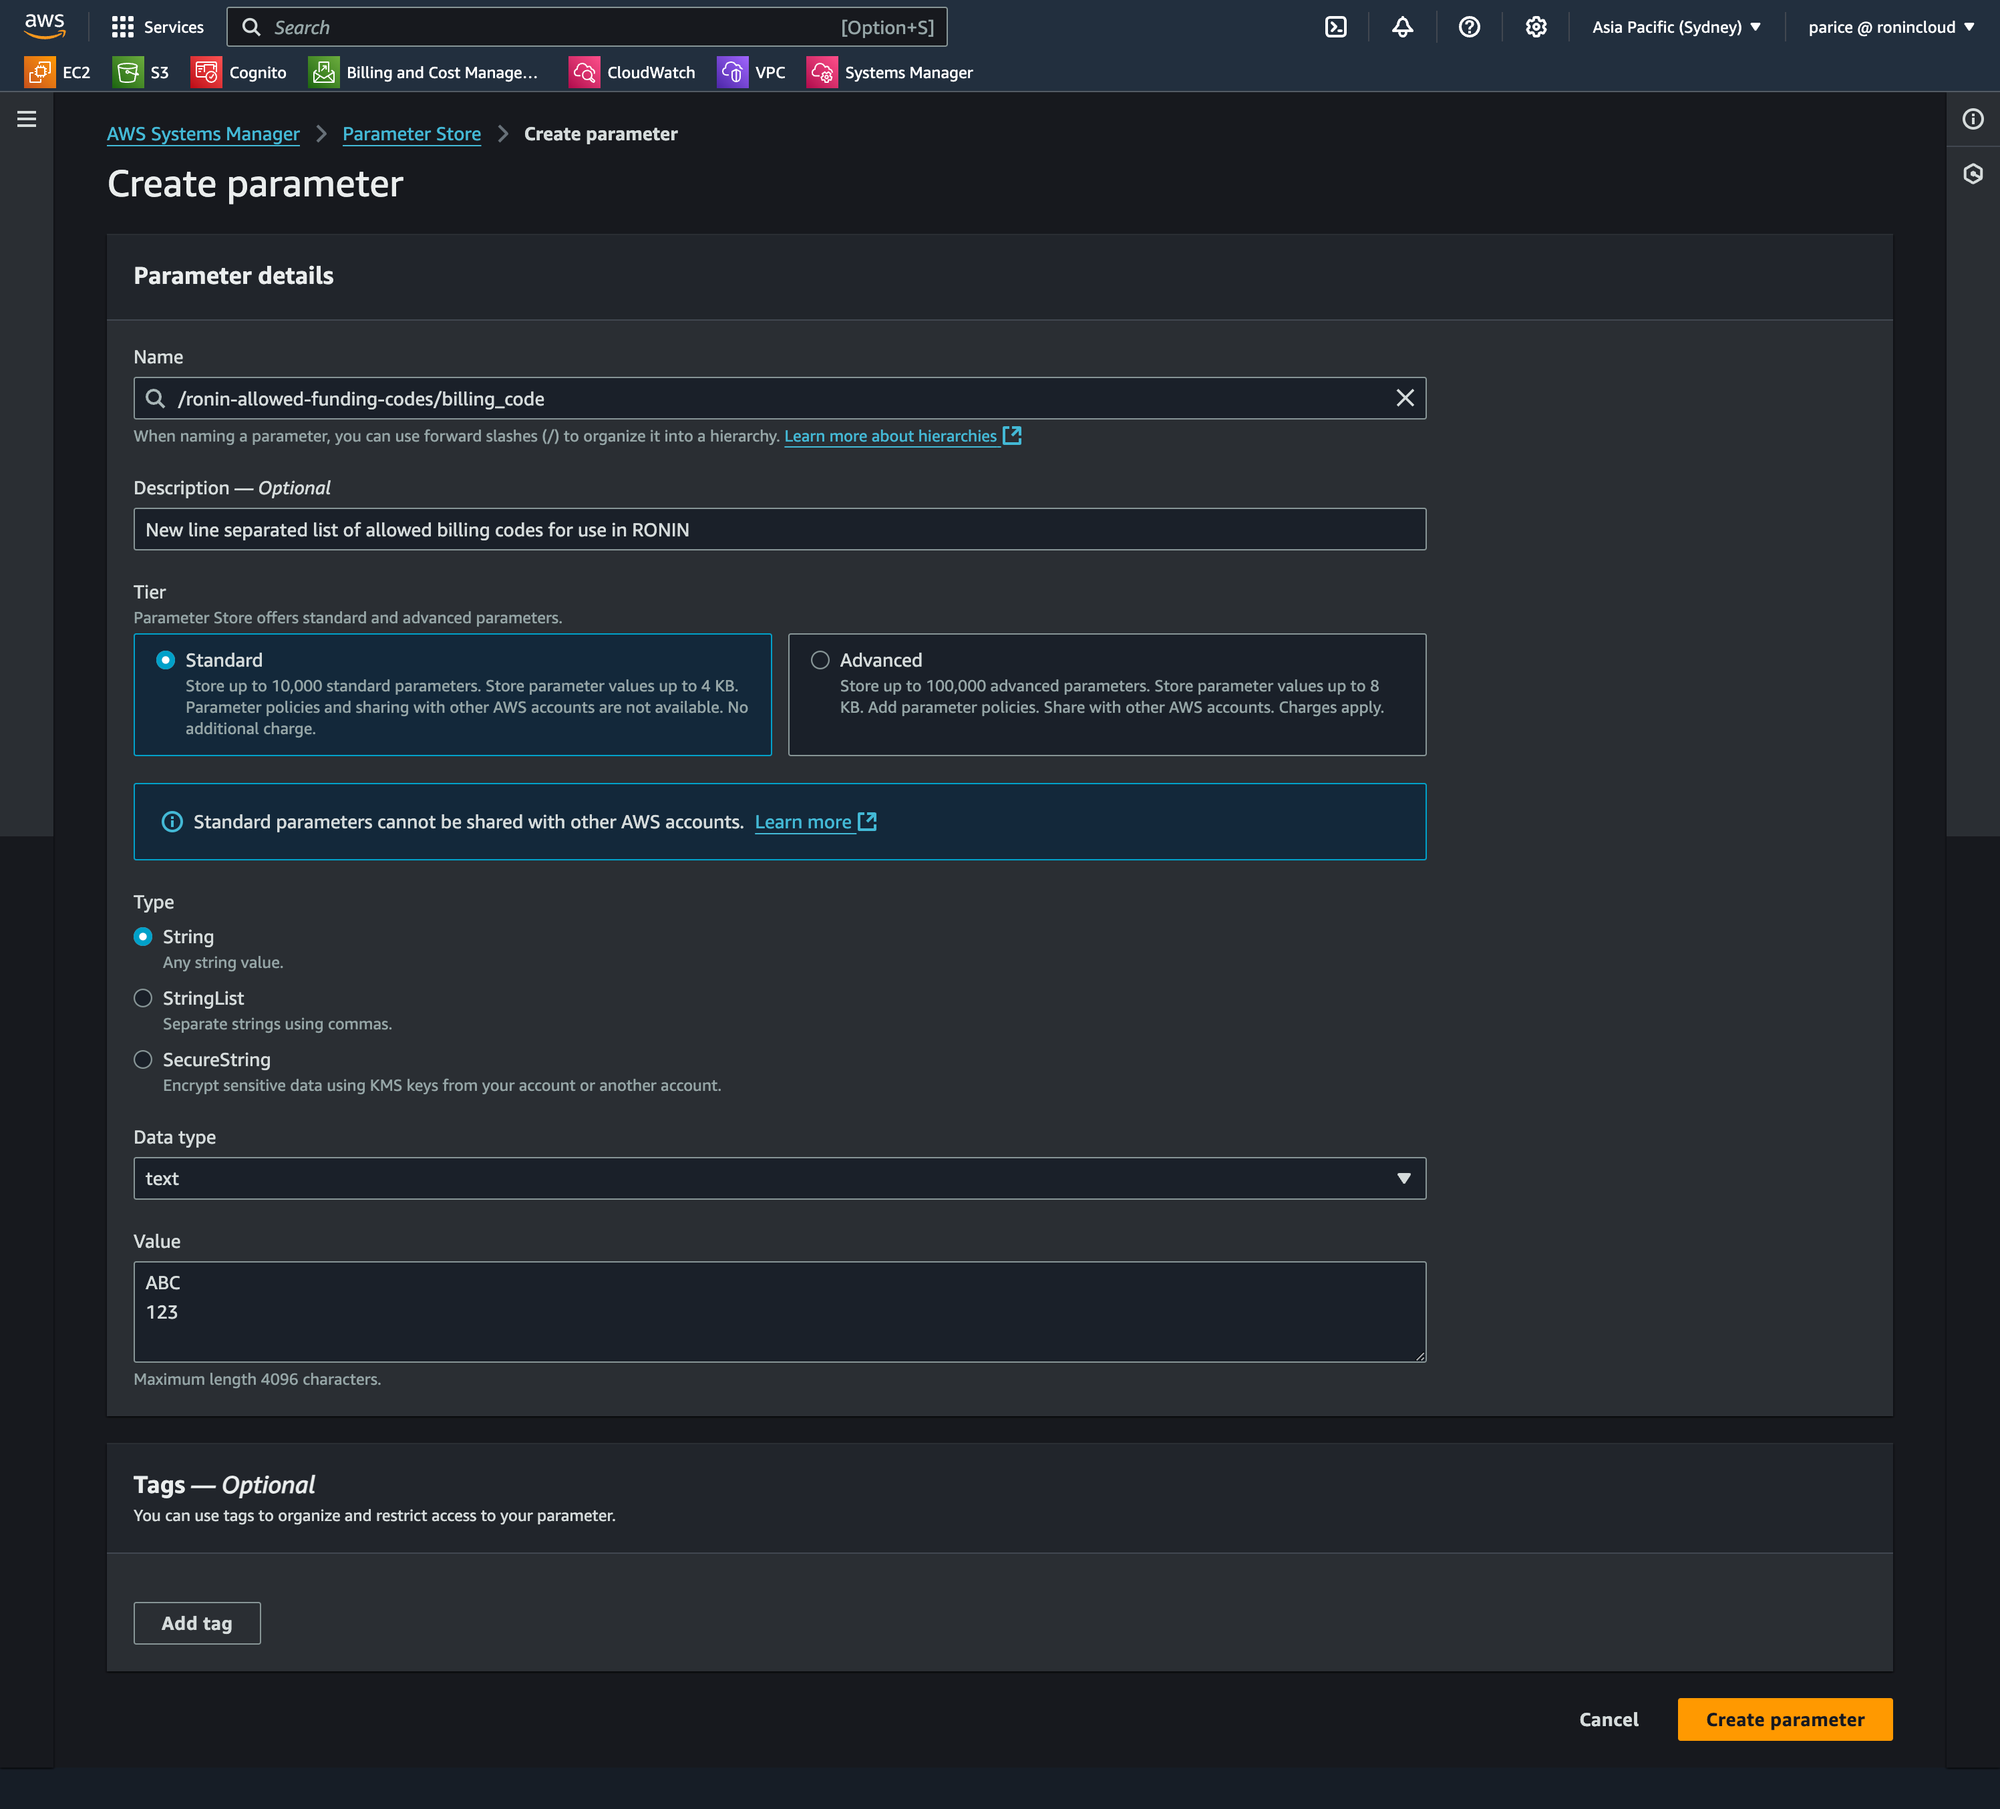The width and height of the screenshot is (2000, 1809).
Task: Open the Asia Pacific (Sydney) region selector
Action: pyautogui.click(x=1676, y=27)
